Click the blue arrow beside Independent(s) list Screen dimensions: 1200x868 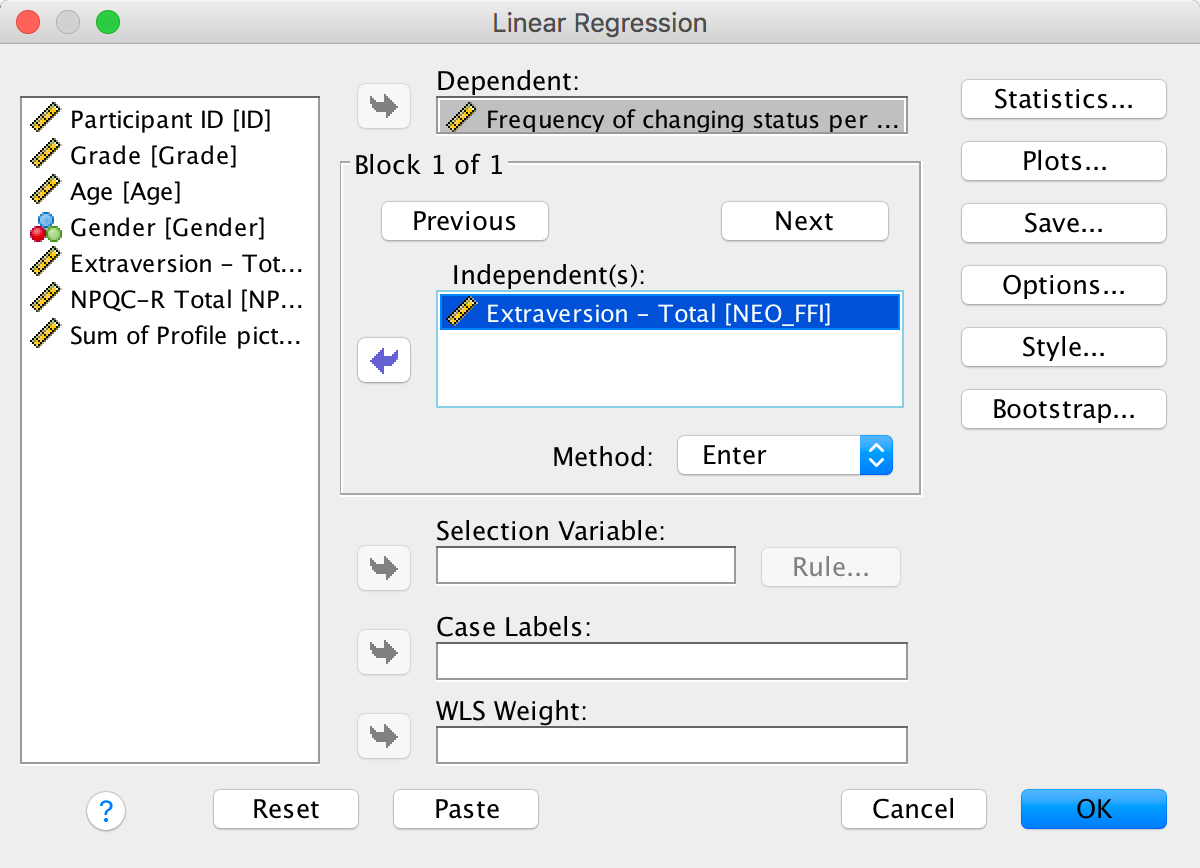point(384,360)
